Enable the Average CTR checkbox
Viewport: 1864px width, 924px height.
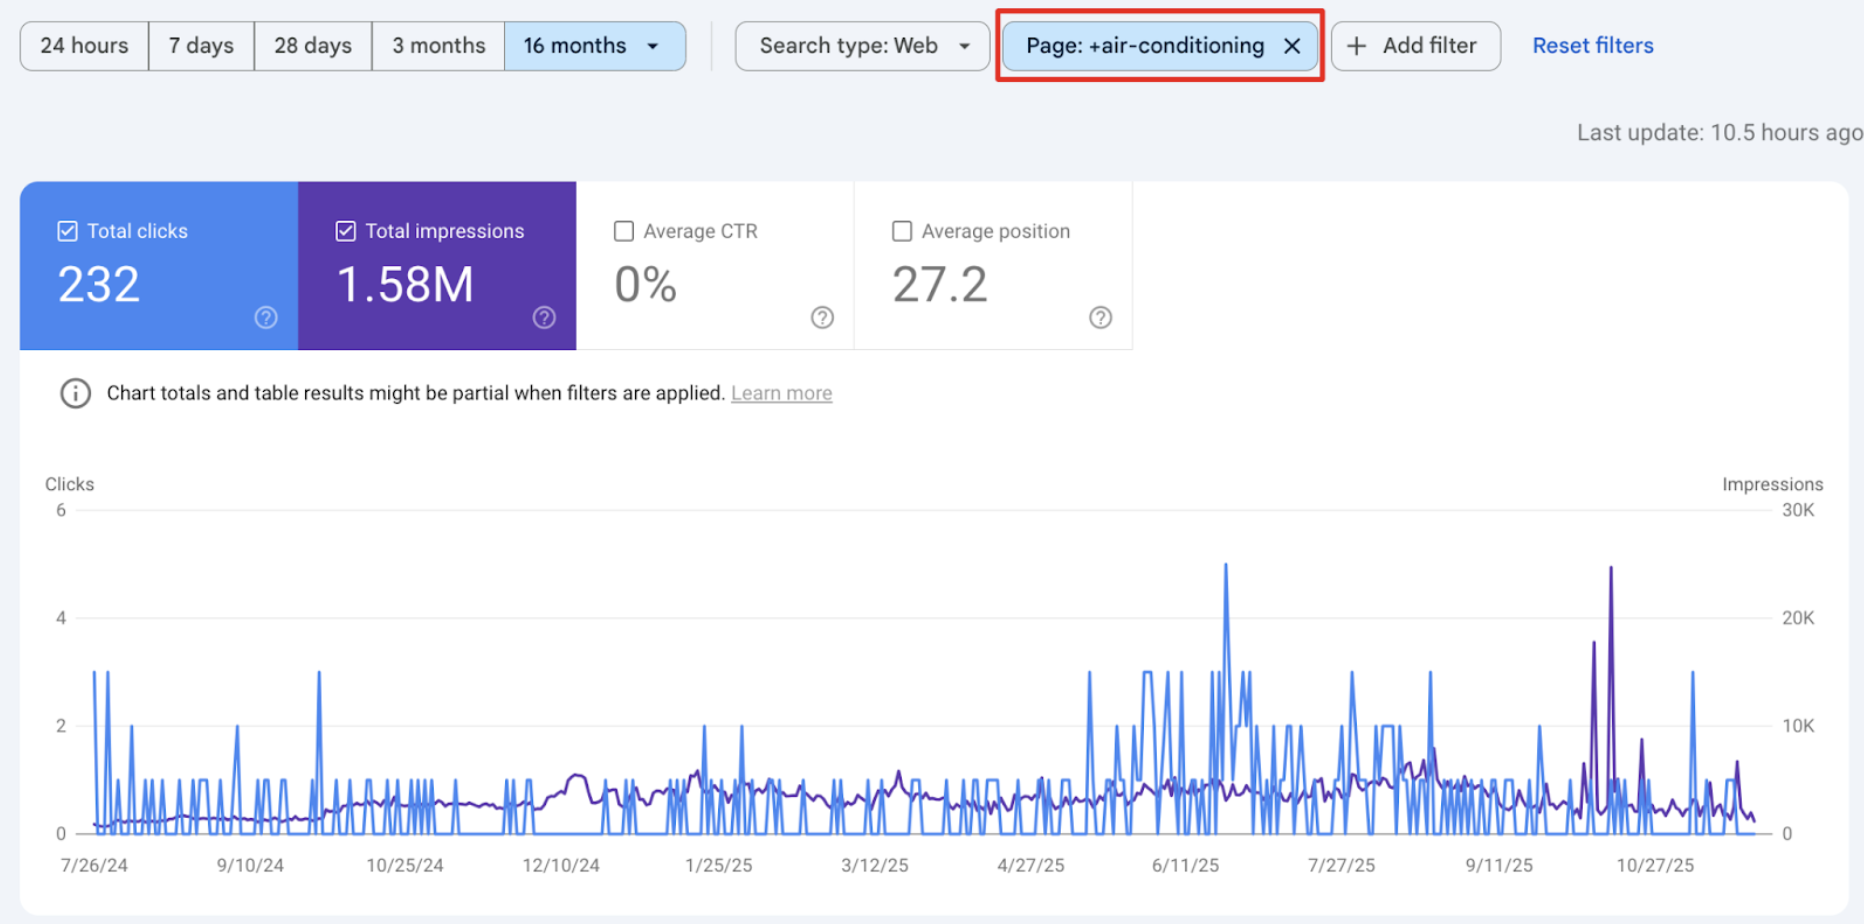[x=624, y=231]
